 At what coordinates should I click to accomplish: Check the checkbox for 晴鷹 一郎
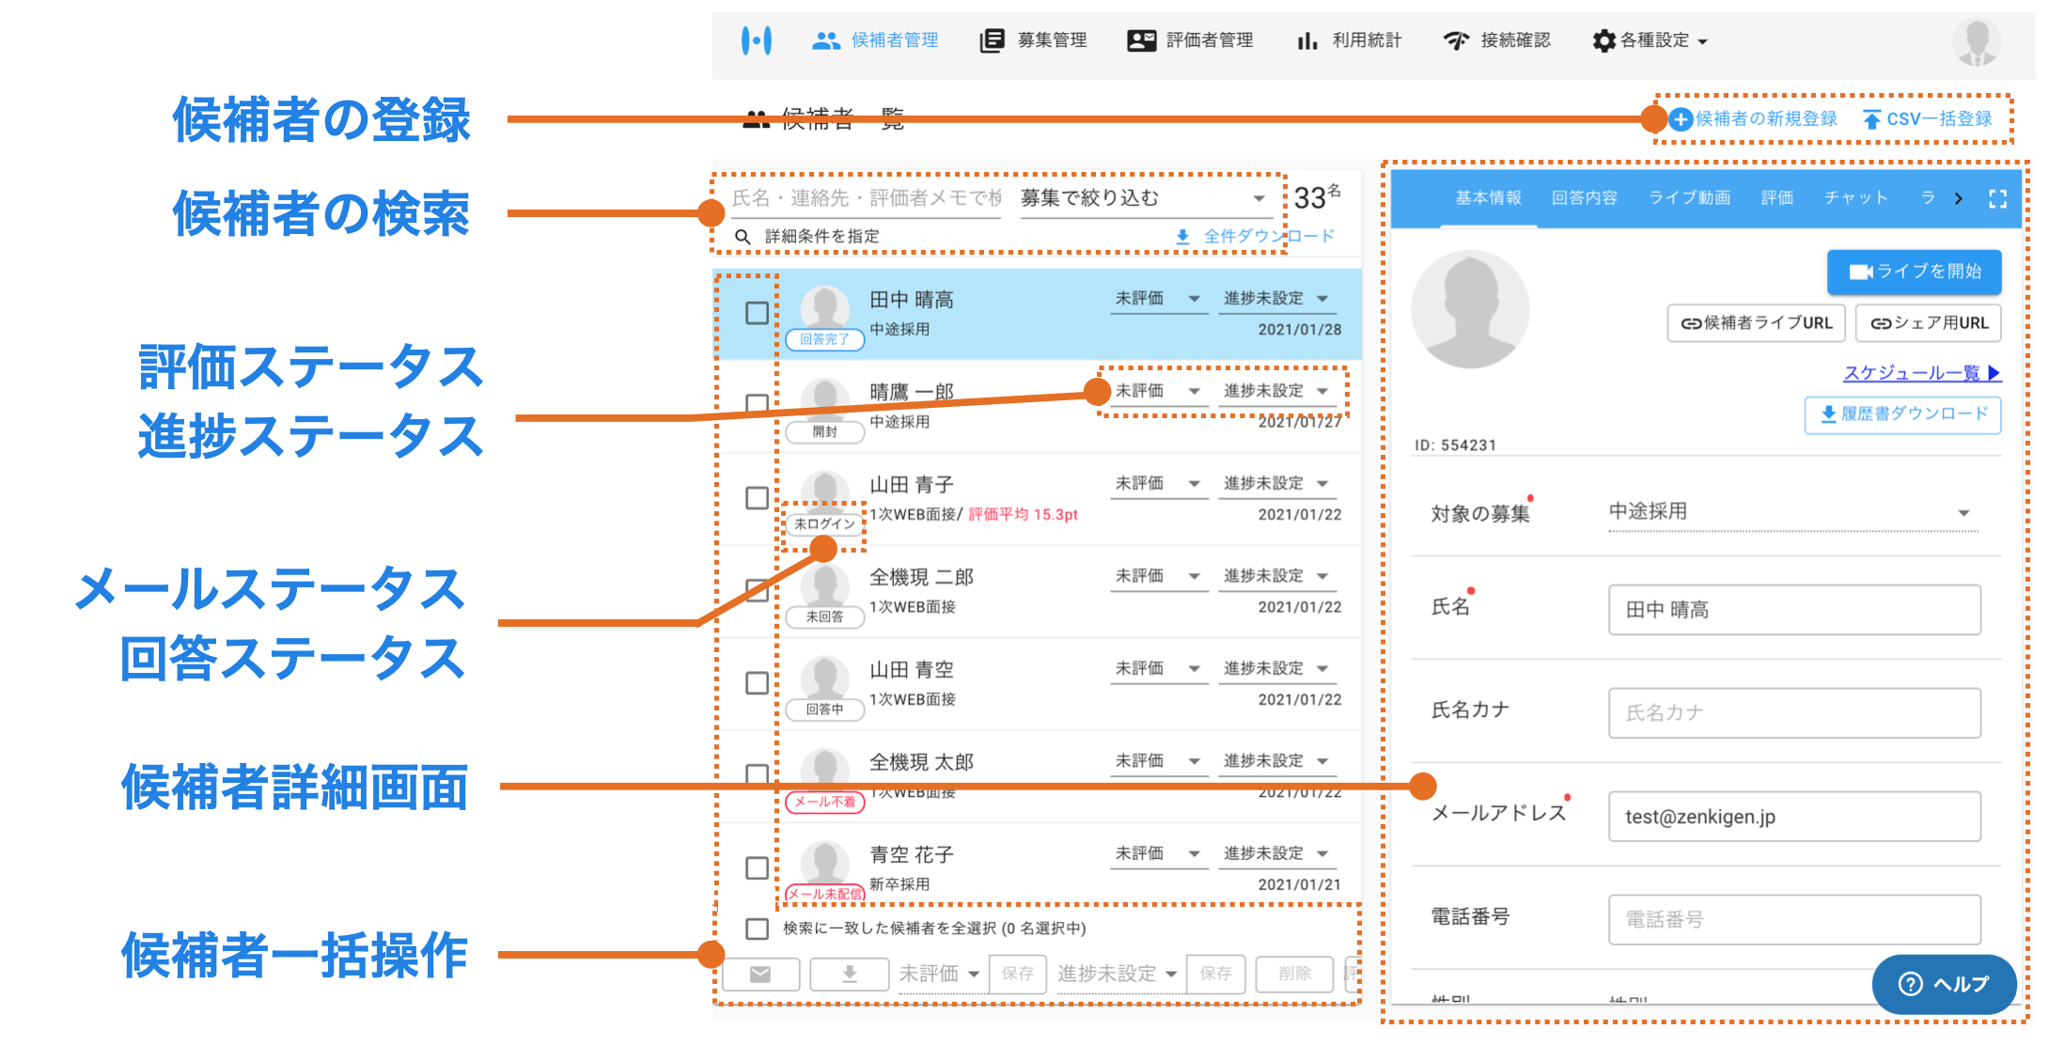click(757, 405)
